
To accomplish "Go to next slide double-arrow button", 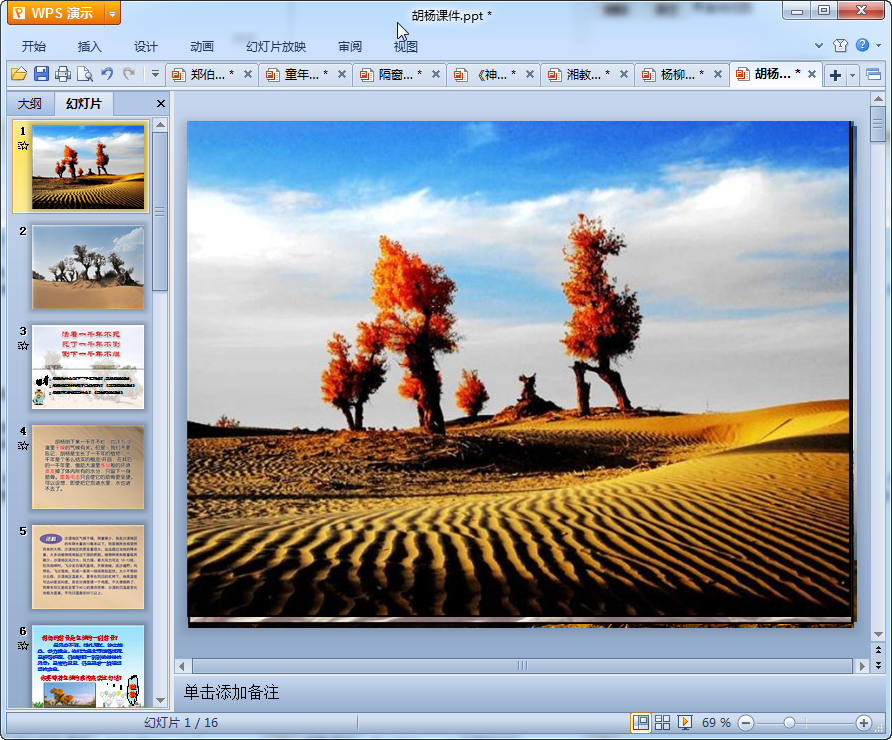I will (878, 664).
